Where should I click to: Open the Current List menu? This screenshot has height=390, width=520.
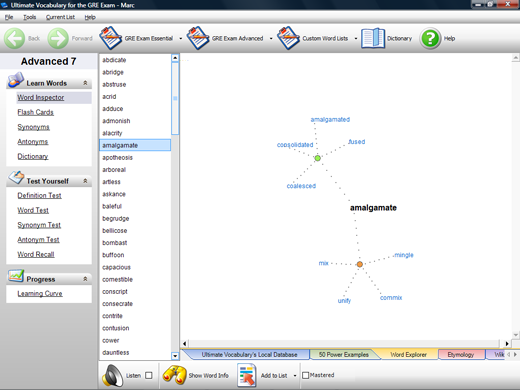[60, 17]
